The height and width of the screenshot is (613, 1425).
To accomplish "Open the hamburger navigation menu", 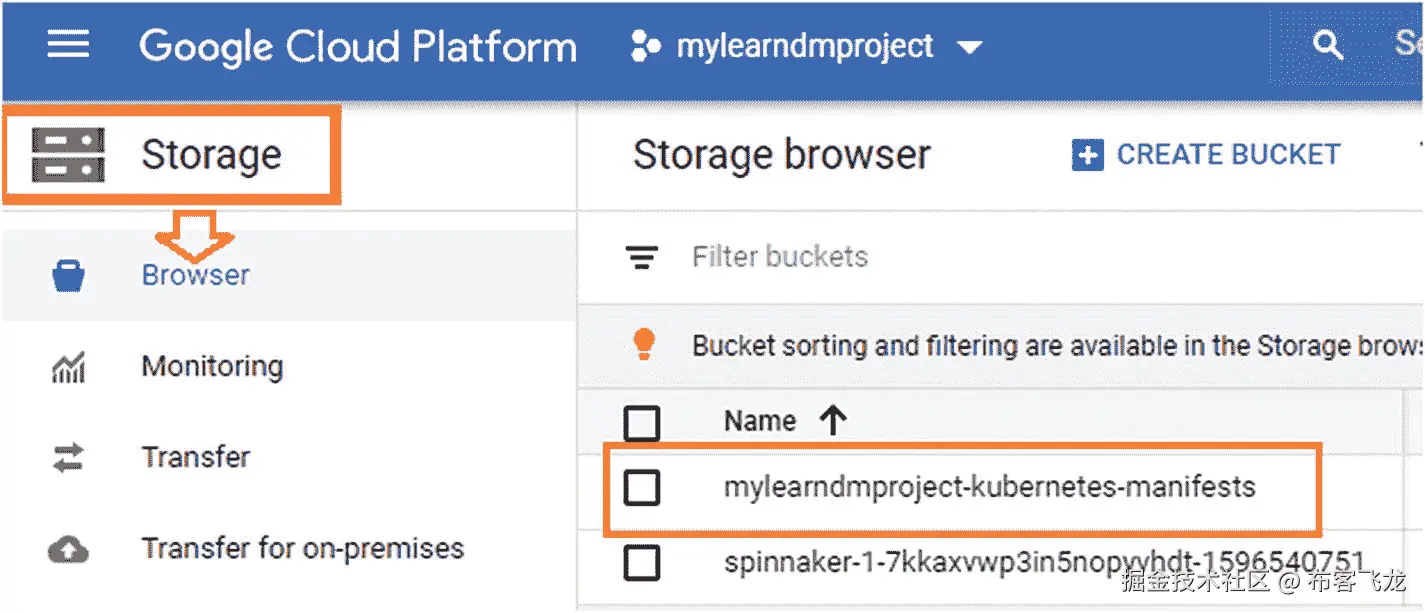I will (x=68, y=45).
